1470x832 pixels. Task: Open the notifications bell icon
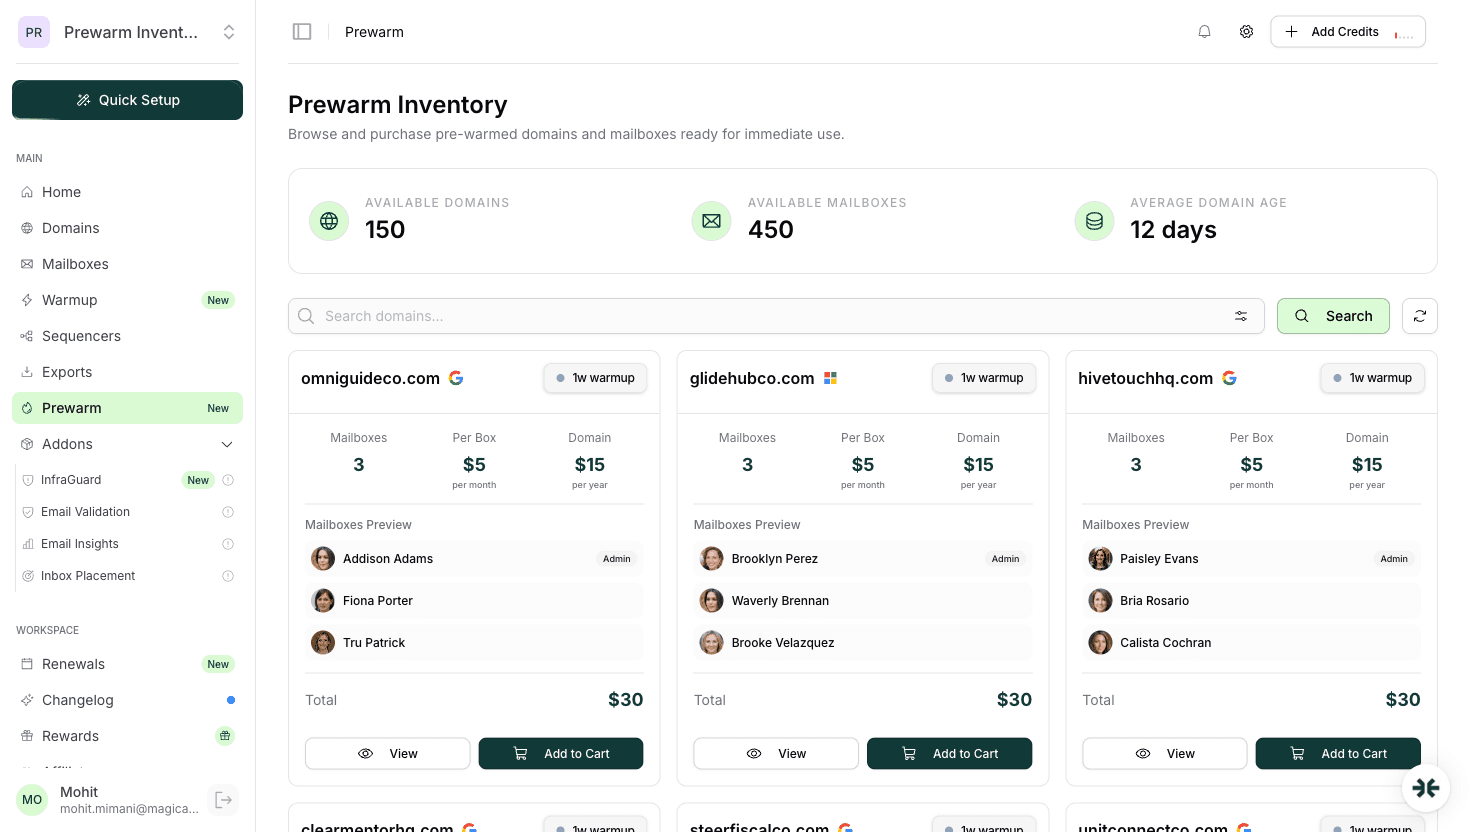click(1204, 31)
